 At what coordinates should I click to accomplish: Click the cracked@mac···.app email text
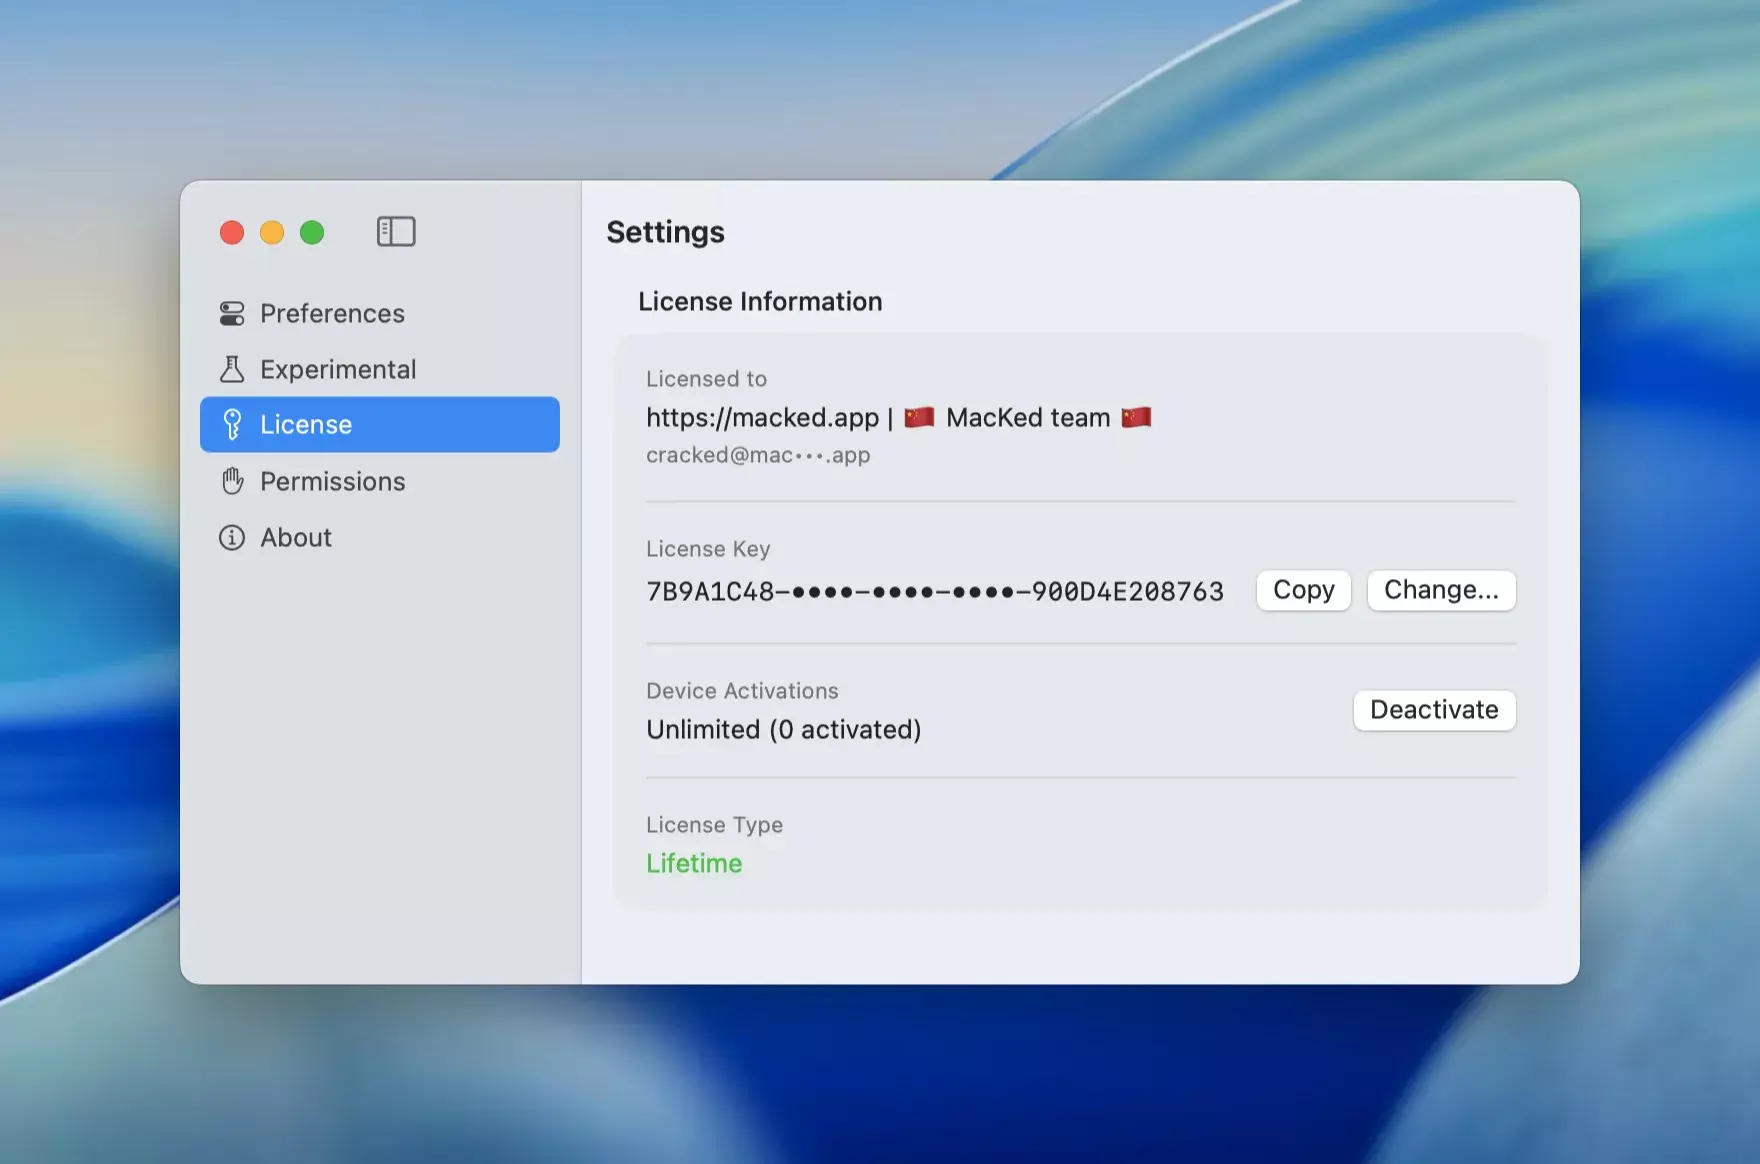pyautogui.click(x=758, y=455)
